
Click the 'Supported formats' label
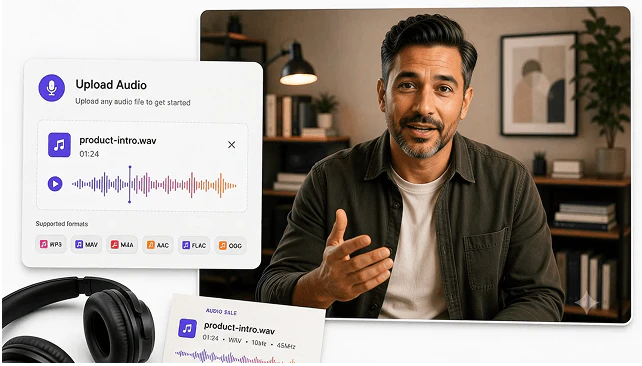(x=62, y=224)
